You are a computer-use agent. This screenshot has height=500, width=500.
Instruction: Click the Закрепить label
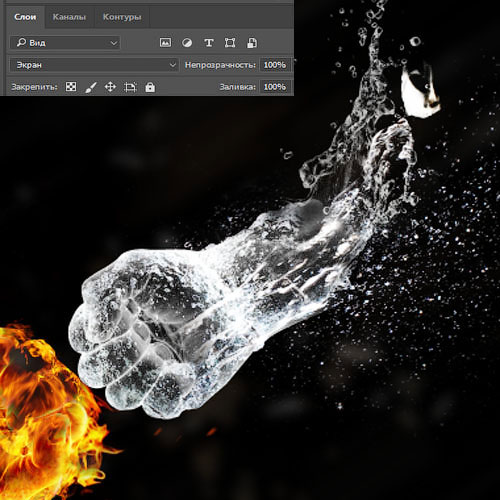click(x=34, y=87)
